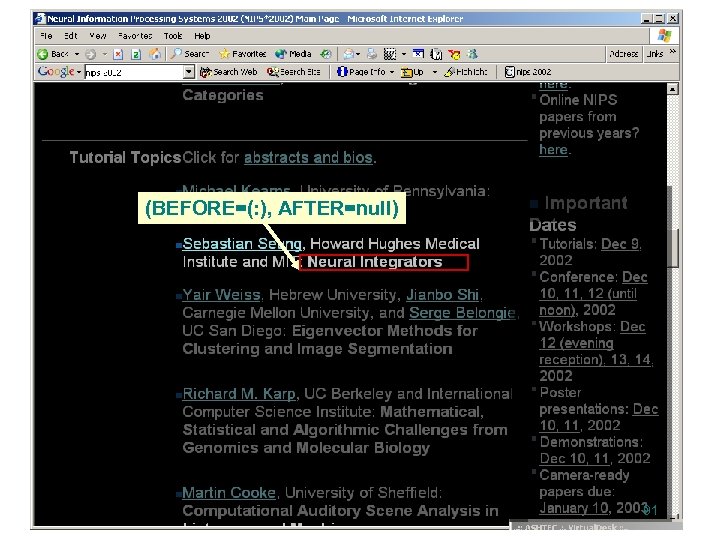Image resolution: width=720 pixels, height=540 pixels.
Task: Open the Back history dropdown arrow
Action: (77, 54)
